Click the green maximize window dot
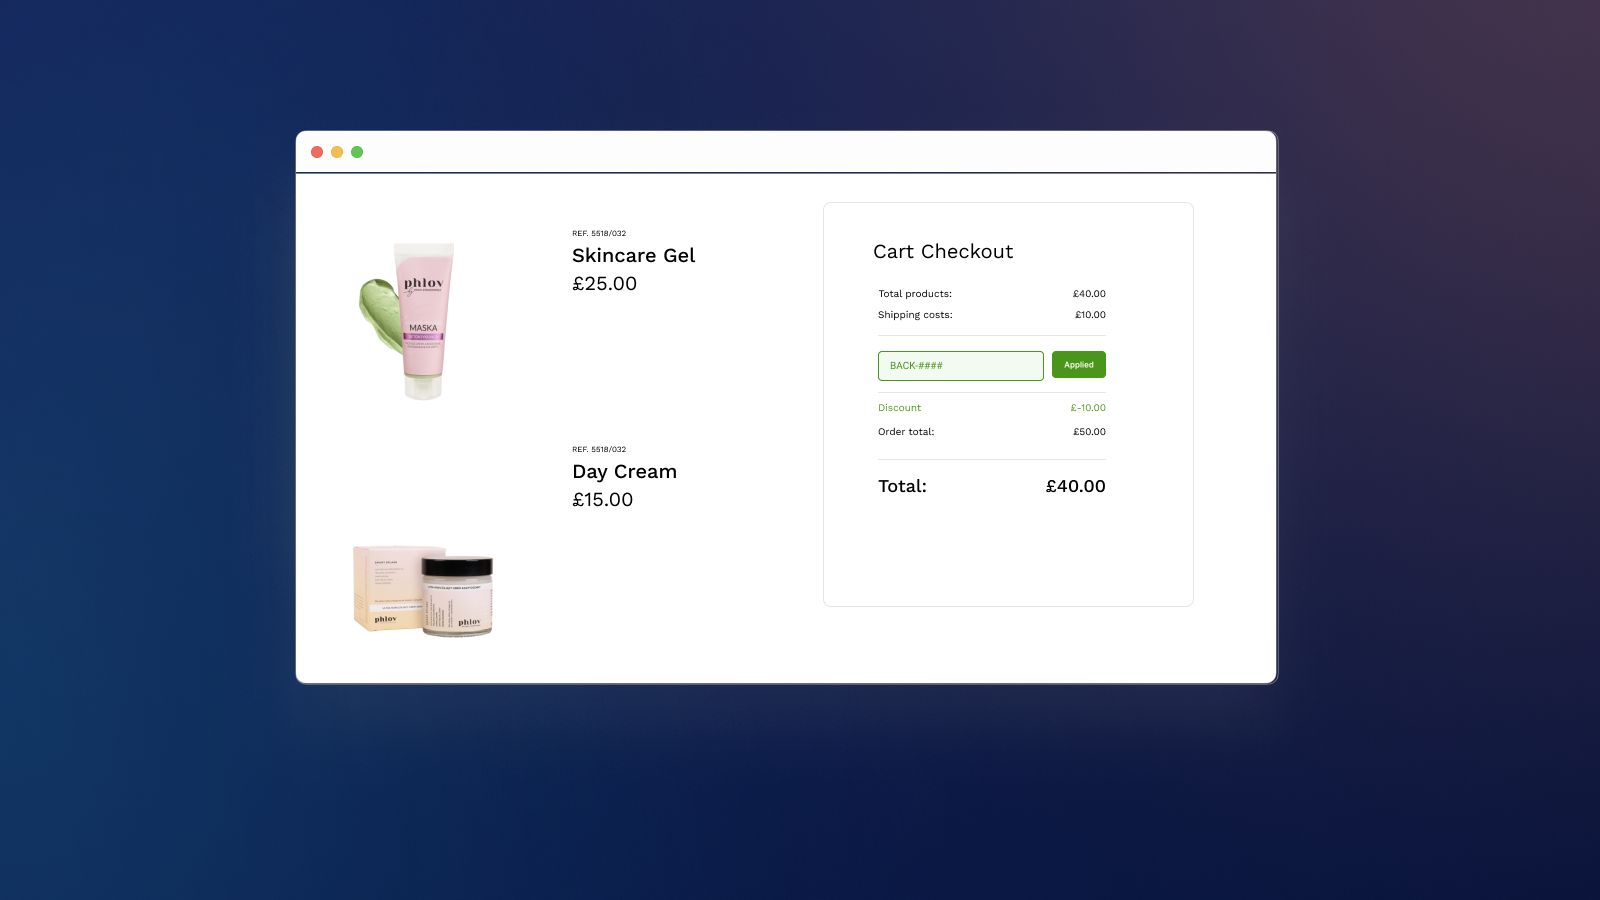This screenshot has width=1600, height=900. (357, 152)
